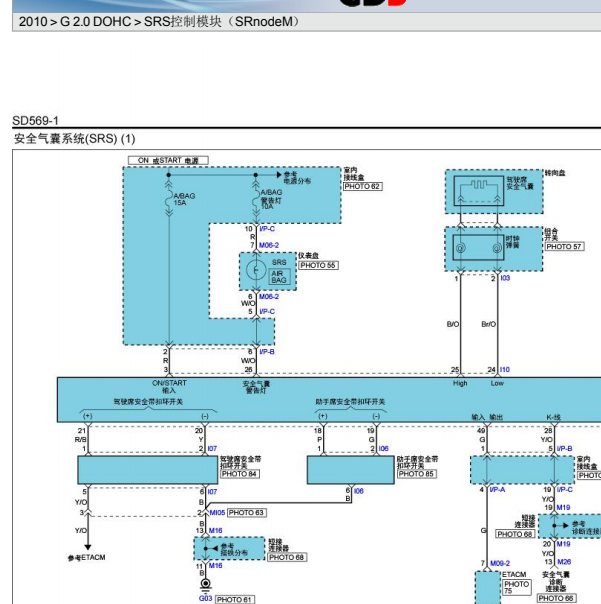The image size is (601, 604).
Task: Click connector M06-2 at pin 7
Action: click(x=269, y=245)
